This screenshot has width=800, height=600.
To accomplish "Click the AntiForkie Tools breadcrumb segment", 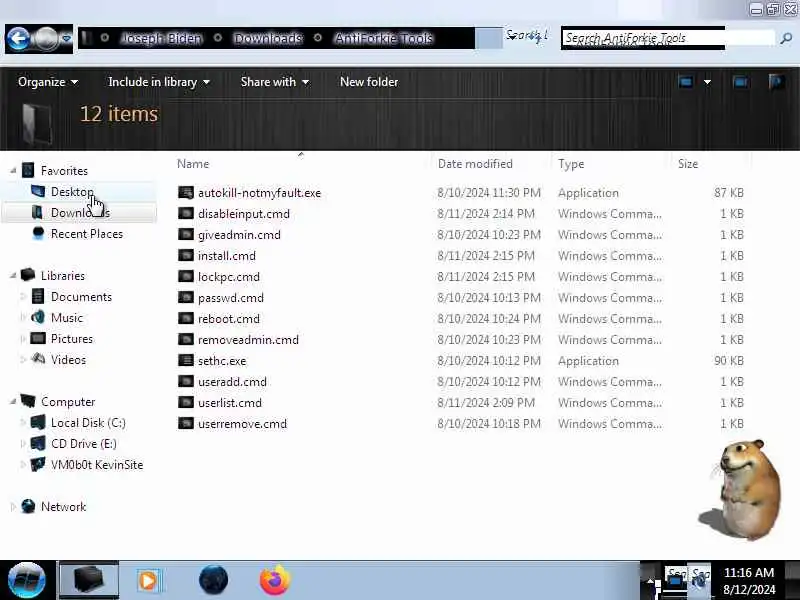I will click(x=384, y=38).
